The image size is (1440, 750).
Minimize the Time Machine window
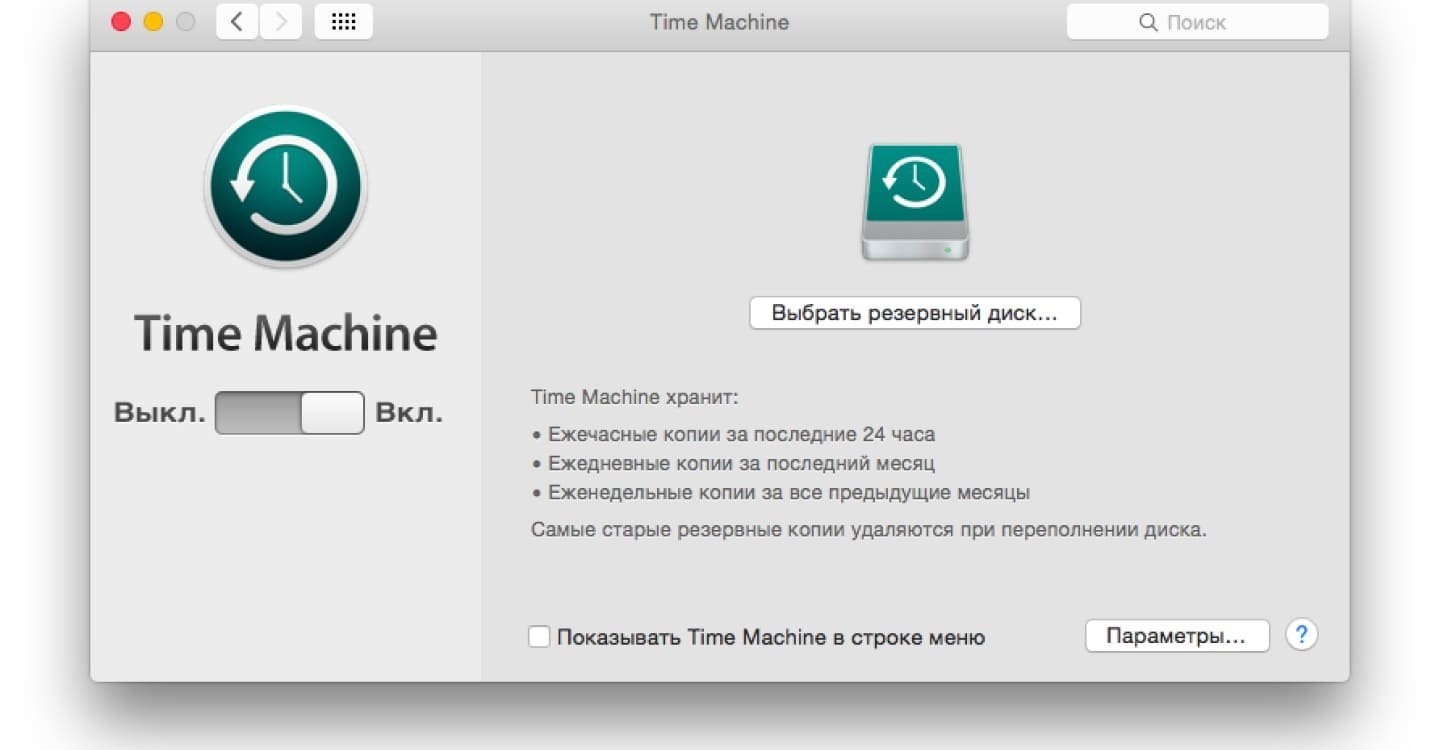153,22
